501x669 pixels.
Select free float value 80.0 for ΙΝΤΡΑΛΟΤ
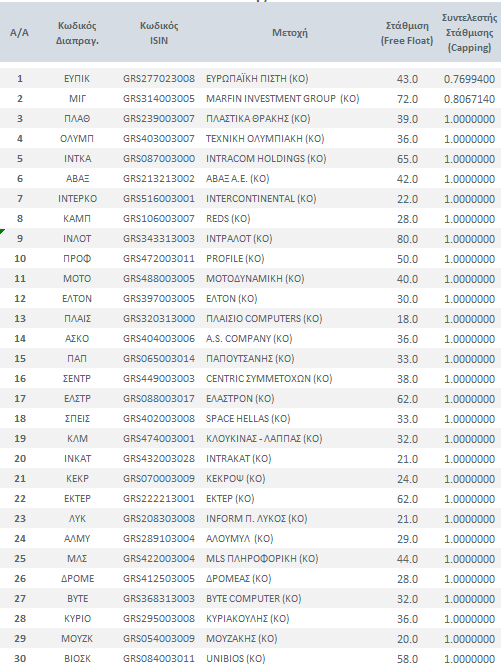(407, 239)
